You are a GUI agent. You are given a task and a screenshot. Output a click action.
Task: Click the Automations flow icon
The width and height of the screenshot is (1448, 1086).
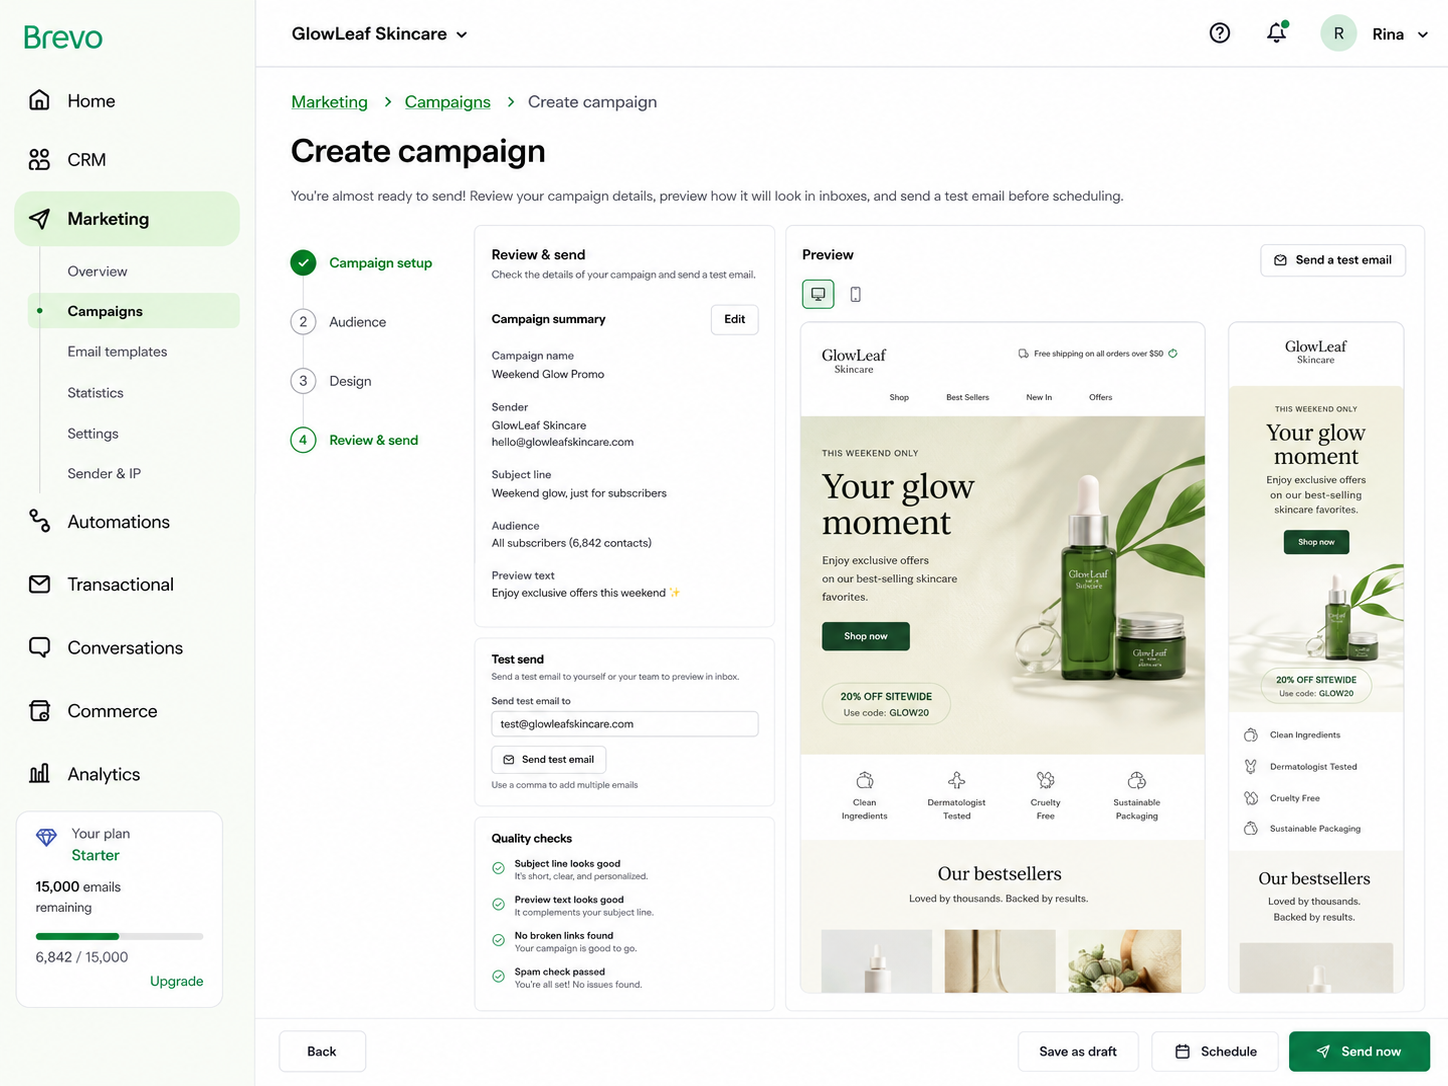click(x=39, y=521)
